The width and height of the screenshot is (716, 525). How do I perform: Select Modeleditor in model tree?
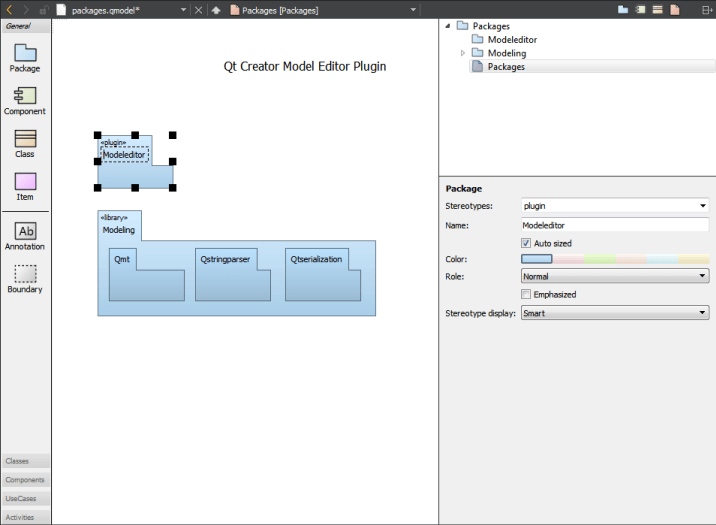click(512, 40)
